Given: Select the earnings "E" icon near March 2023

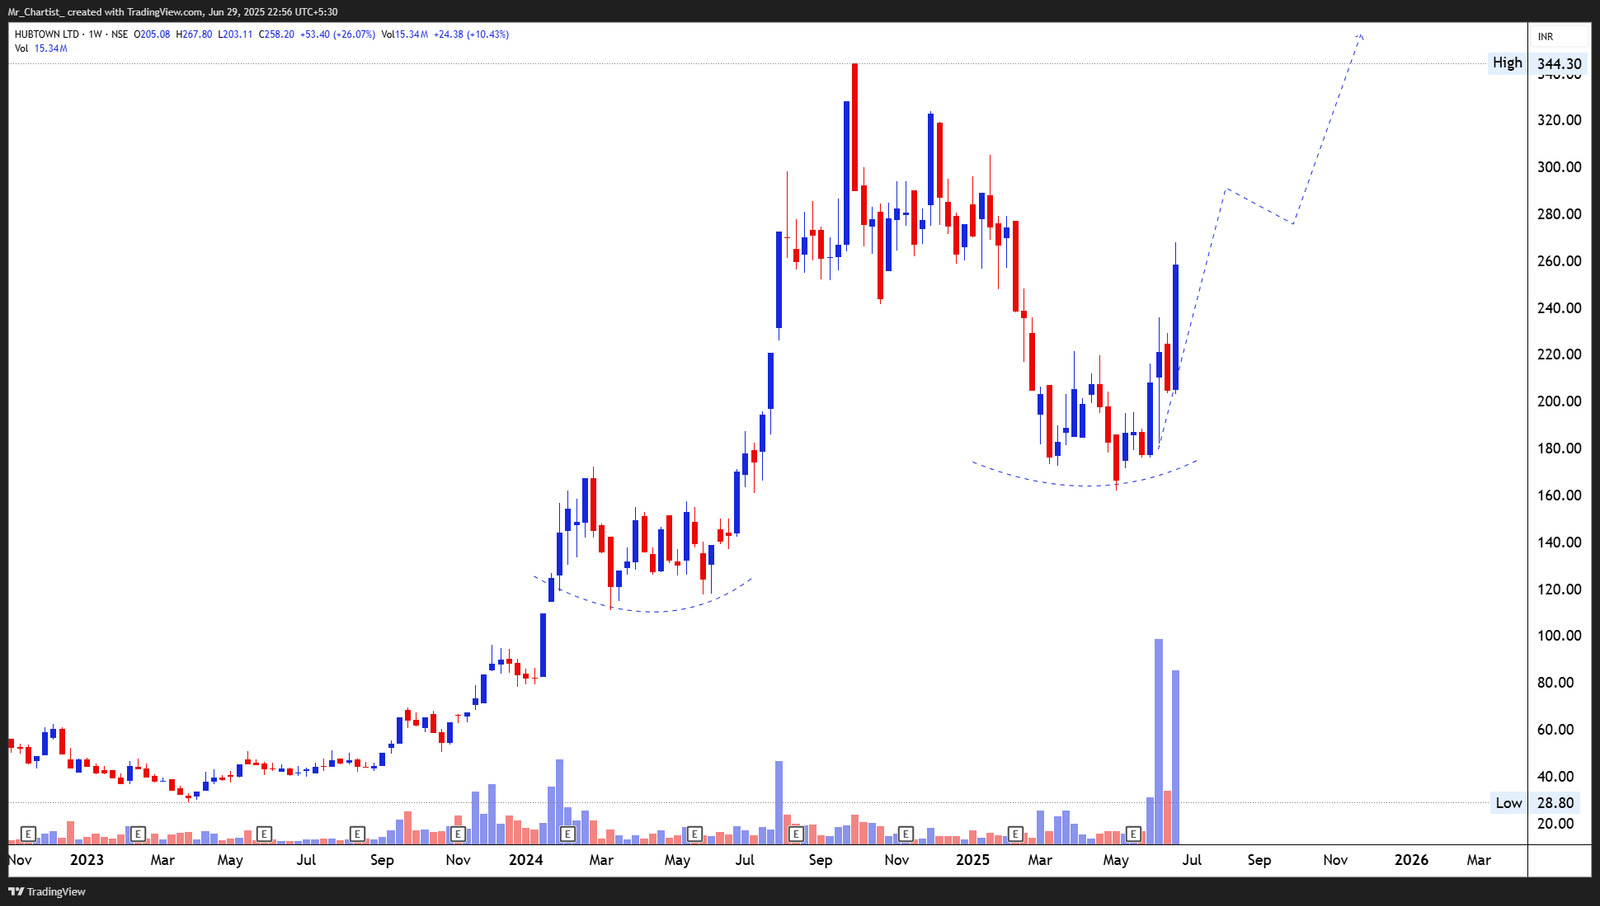Looking at the screenshot, I should point(137,833).
